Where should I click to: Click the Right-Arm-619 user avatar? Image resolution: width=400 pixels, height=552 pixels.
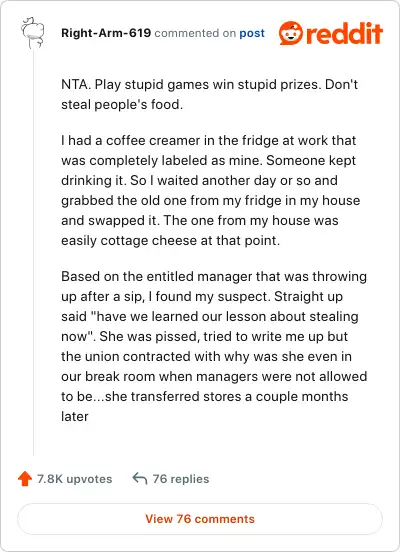pos(33,33)
